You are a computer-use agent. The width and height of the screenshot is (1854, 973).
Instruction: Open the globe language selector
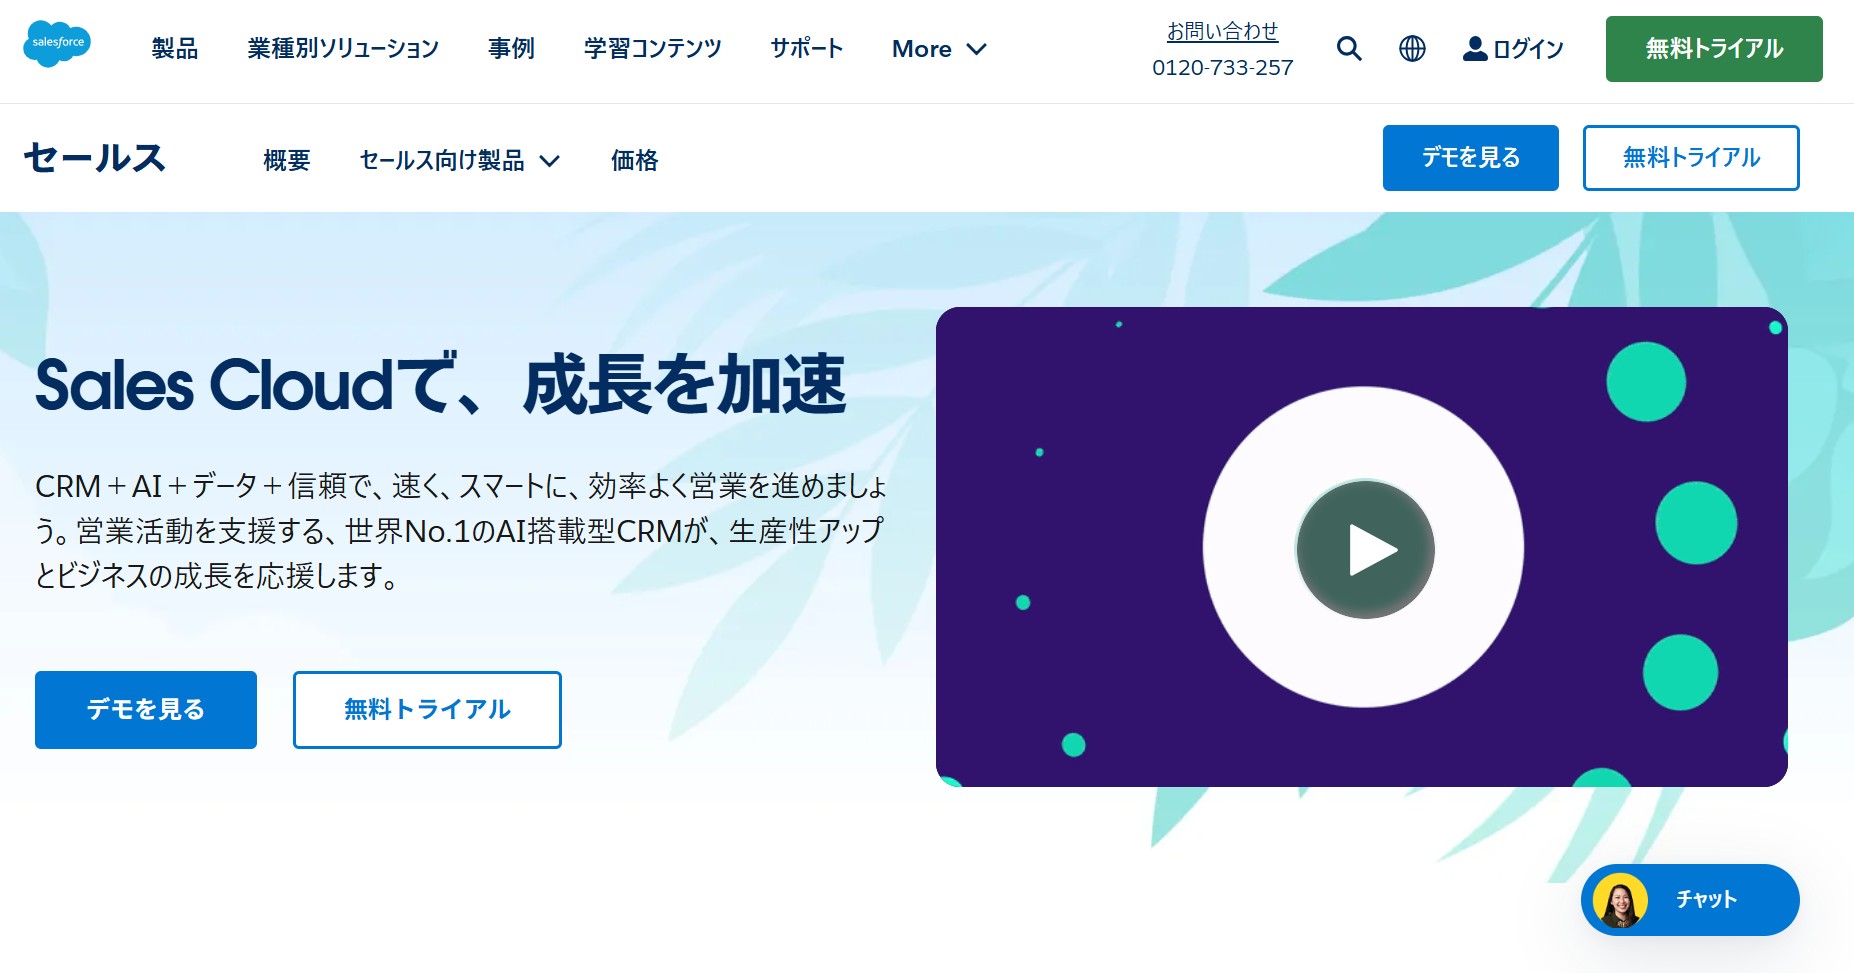click(1412, 48)
